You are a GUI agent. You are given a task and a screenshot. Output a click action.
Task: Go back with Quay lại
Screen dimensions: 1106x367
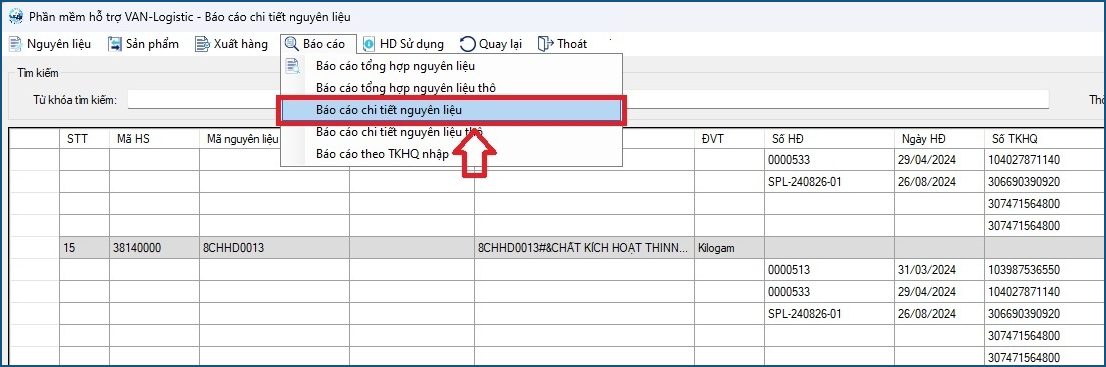(x=491, y=44)
